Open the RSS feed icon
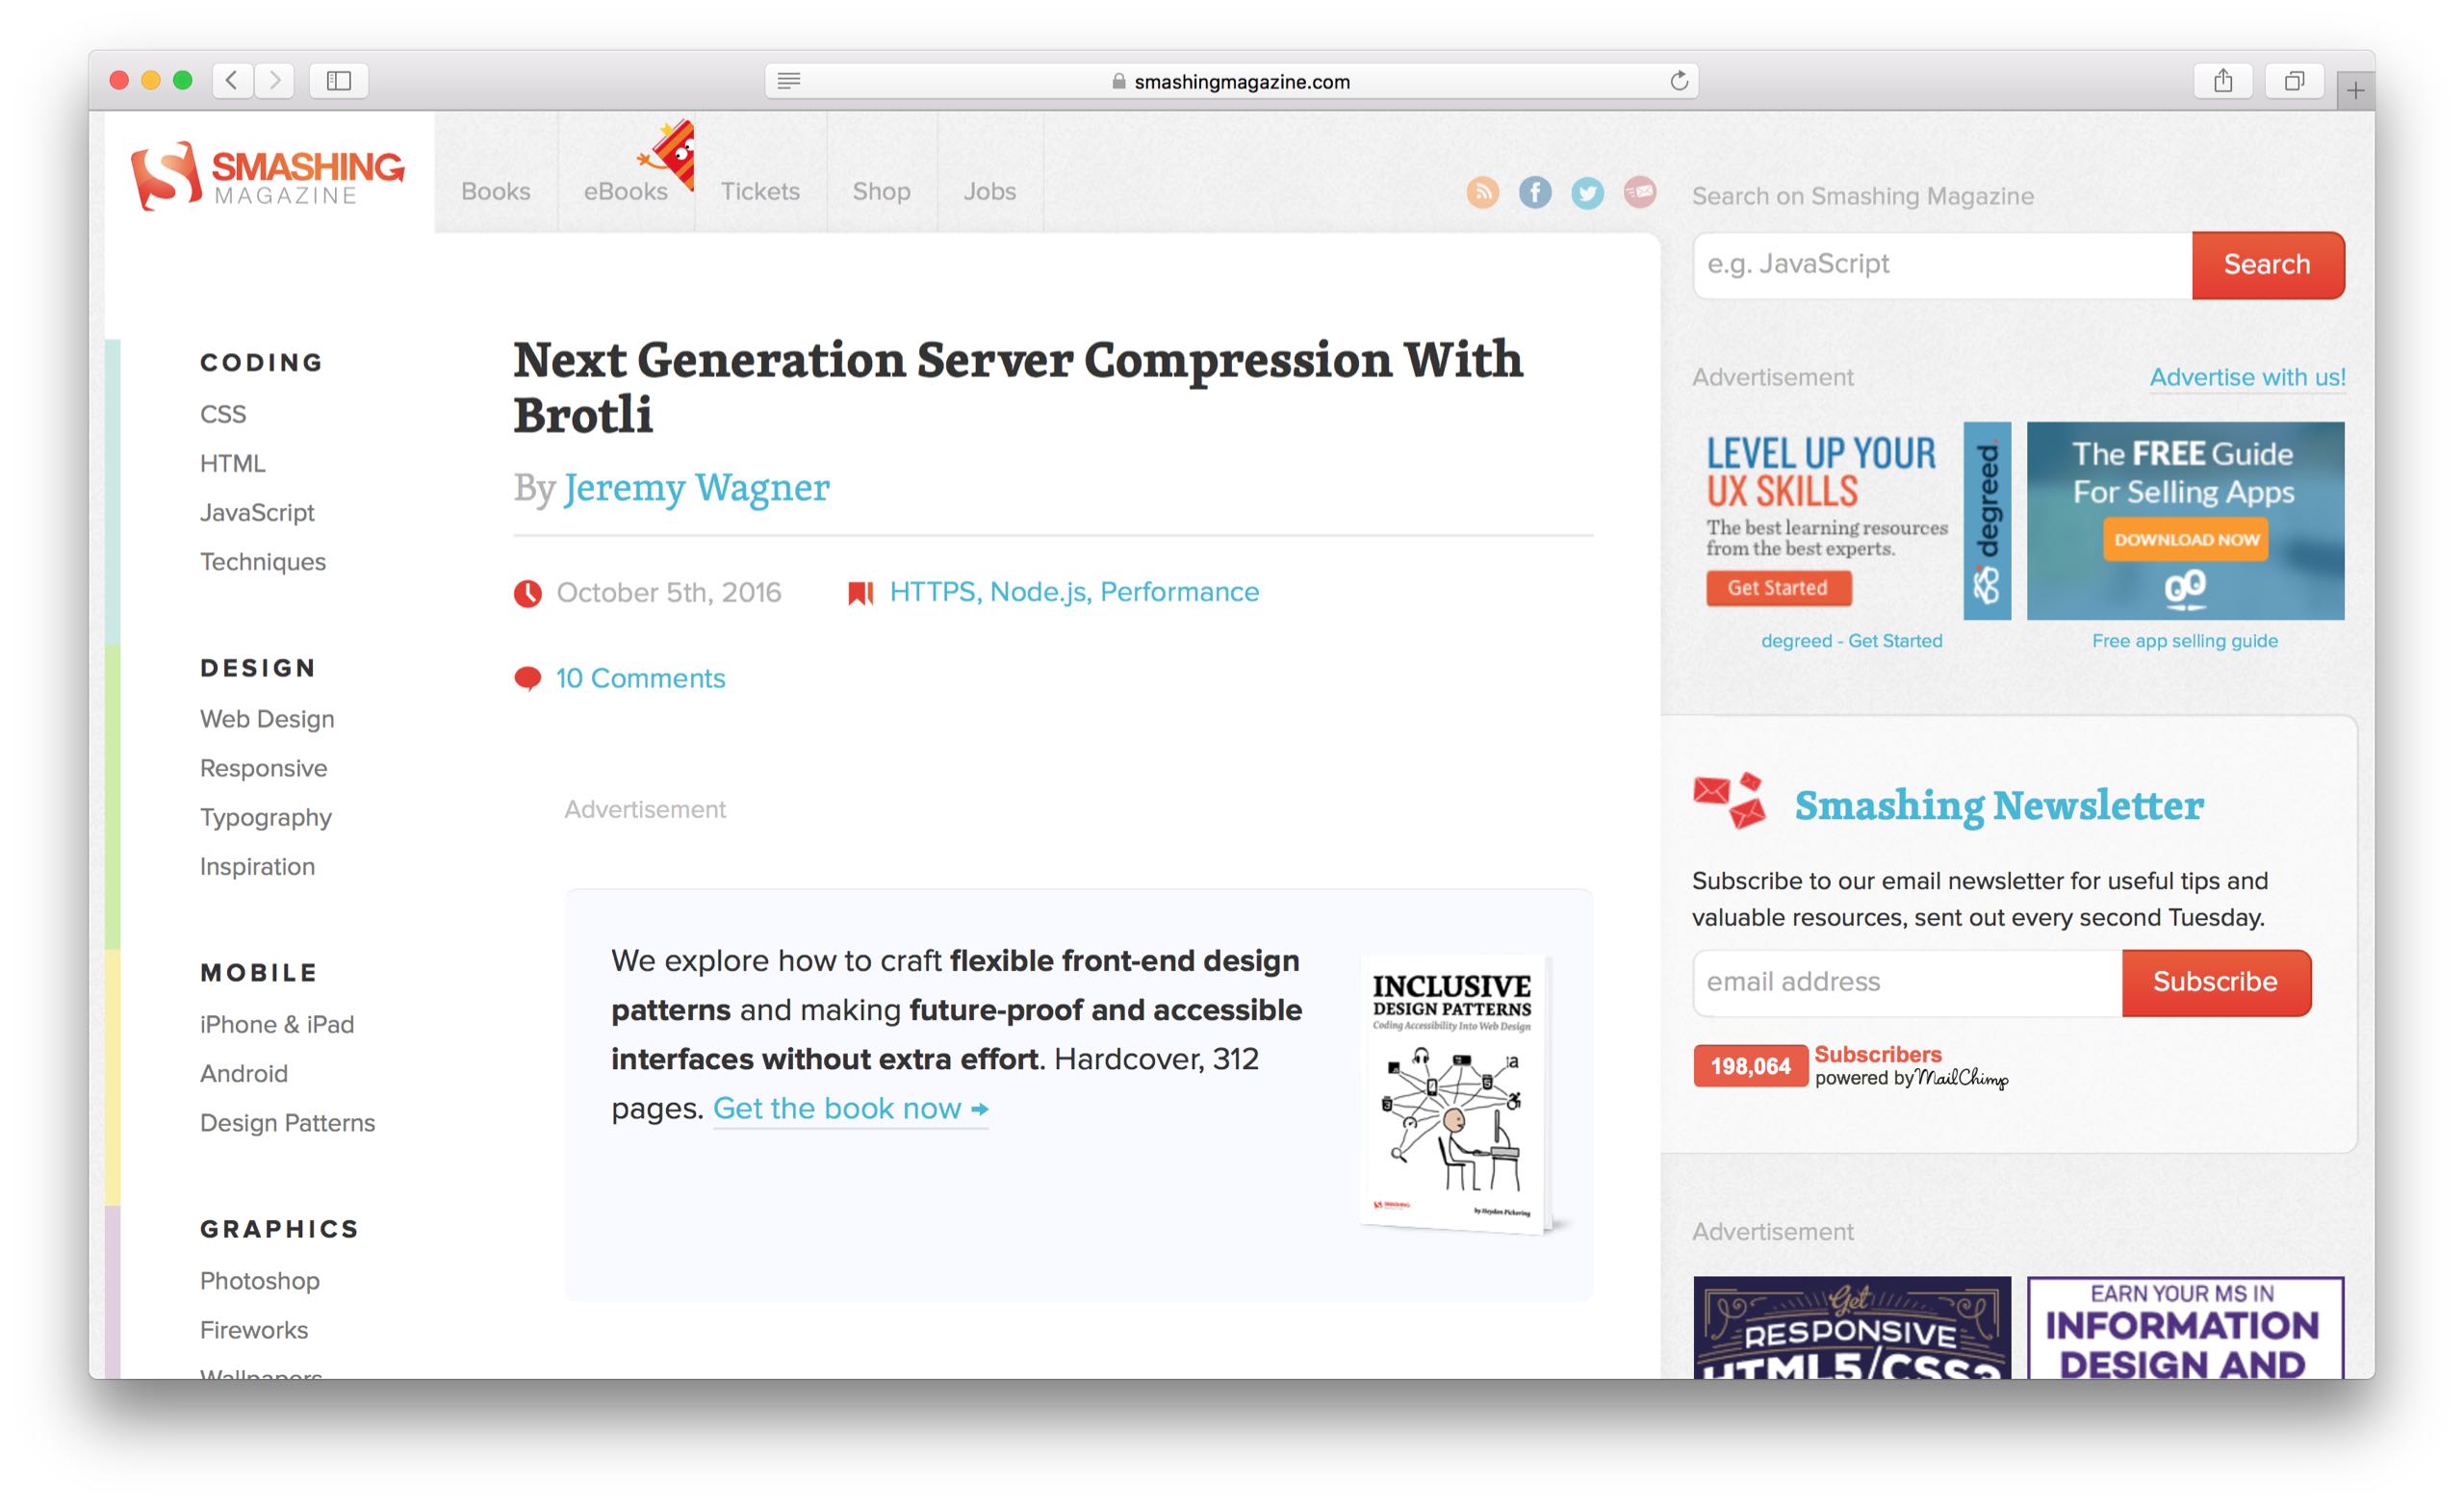2464x1506 pixels. [x=1483, y=192]
